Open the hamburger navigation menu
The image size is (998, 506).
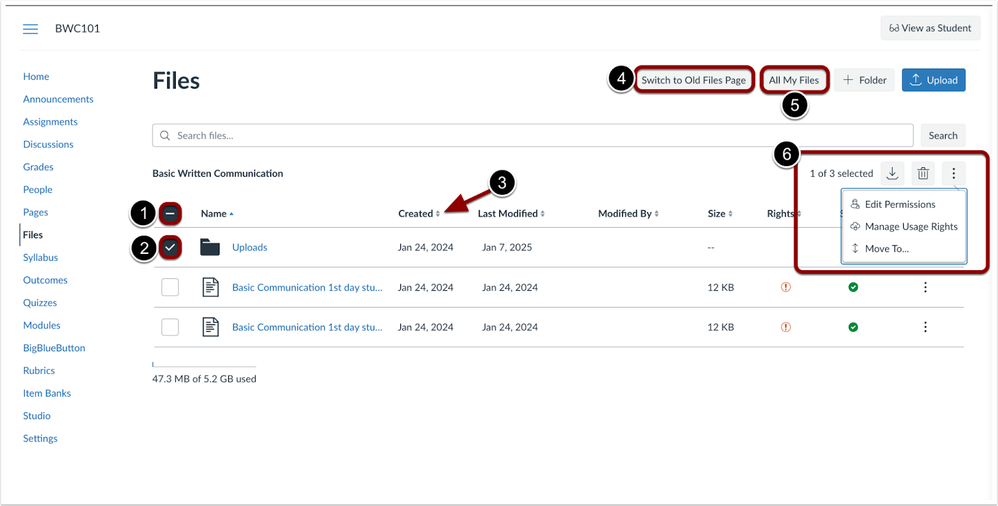tap(30, 29)
